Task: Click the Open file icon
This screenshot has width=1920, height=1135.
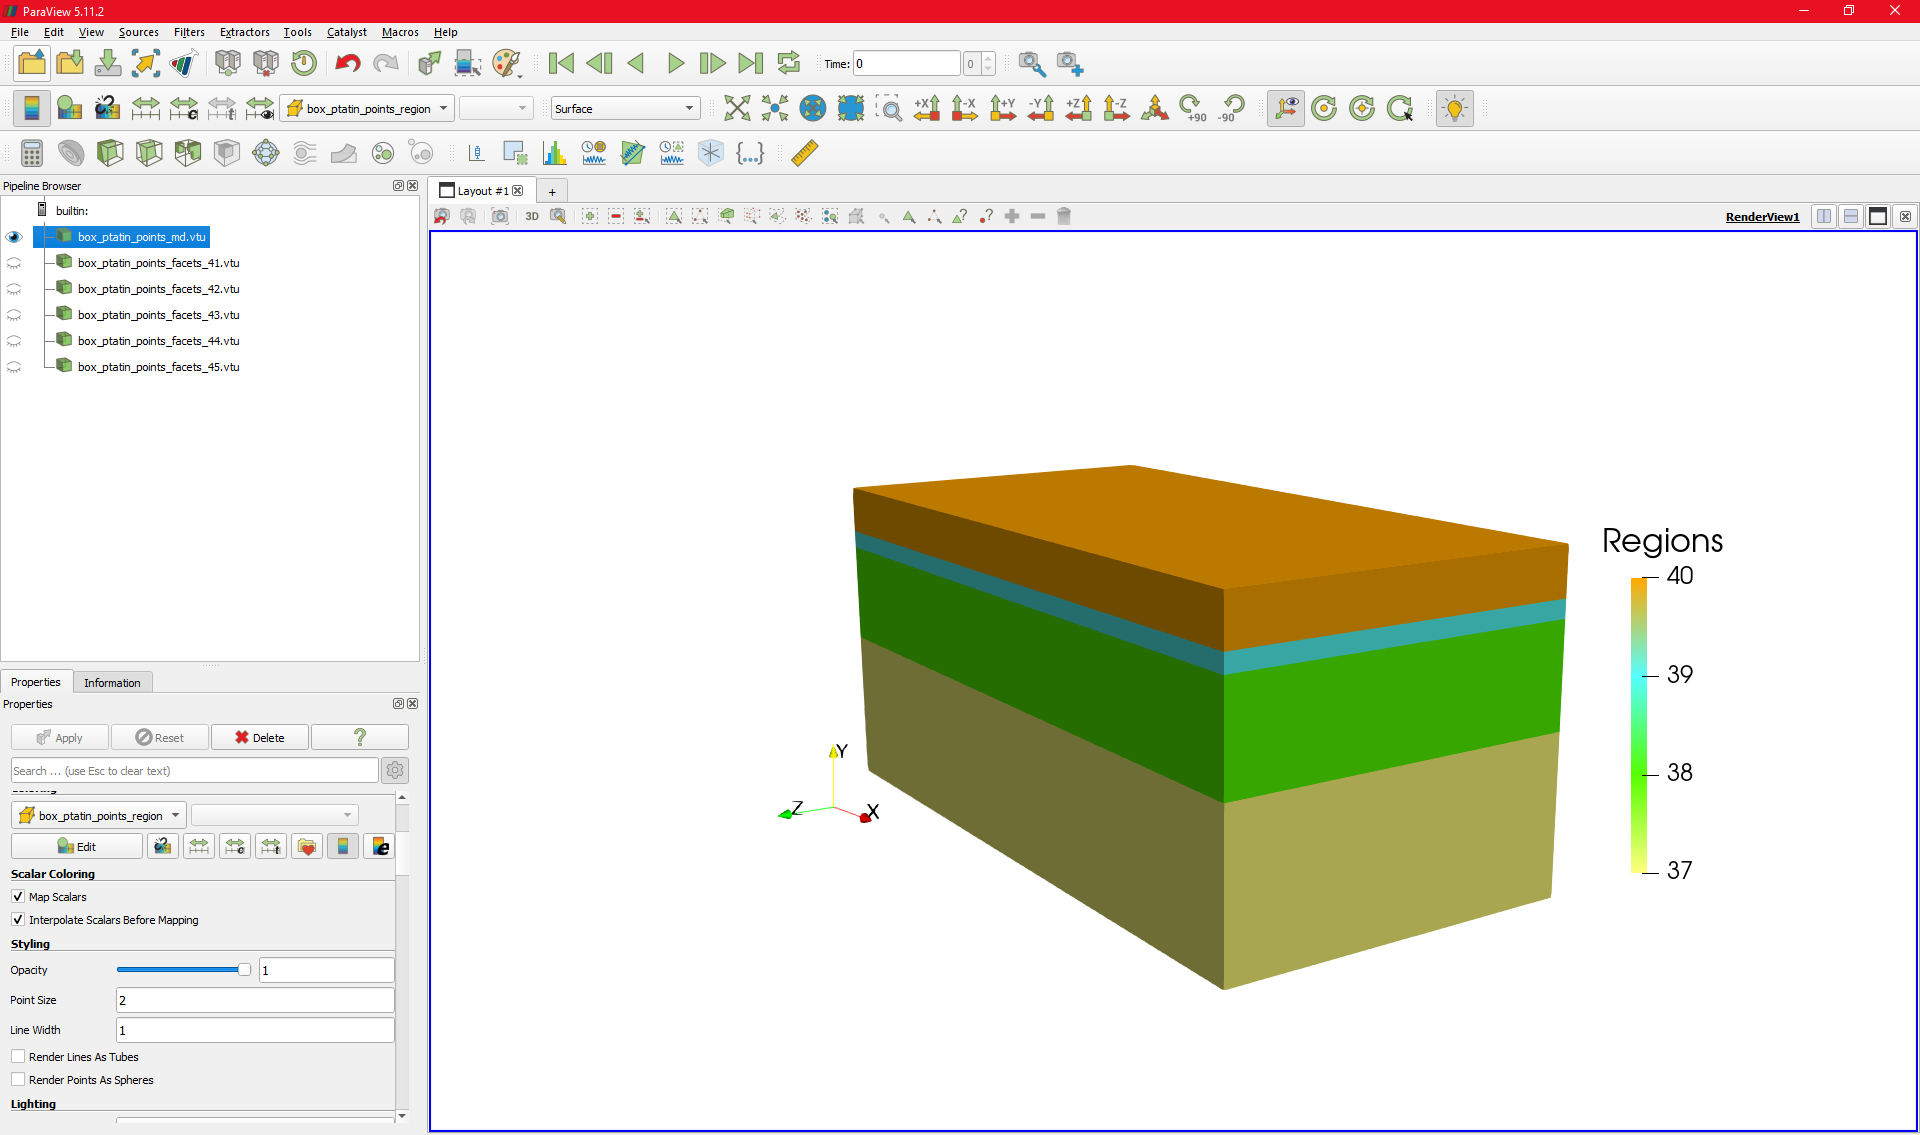Action: [x=32, y=63]
